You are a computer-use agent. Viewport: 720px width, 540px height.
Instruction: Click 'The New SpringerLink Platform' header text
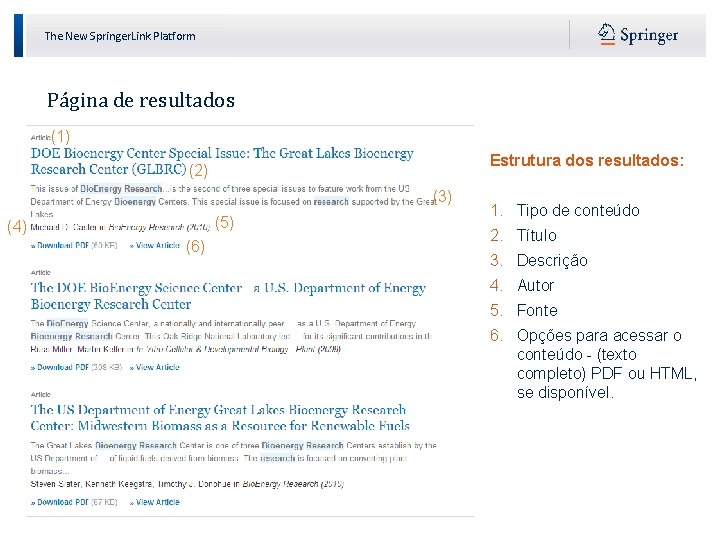(x=120, y=36)
